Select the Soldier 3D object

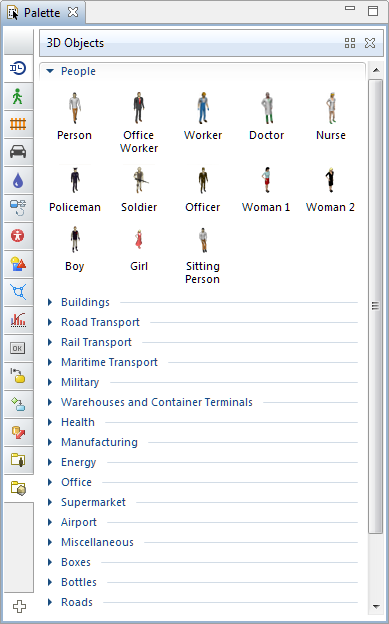(x=139, y=189)
